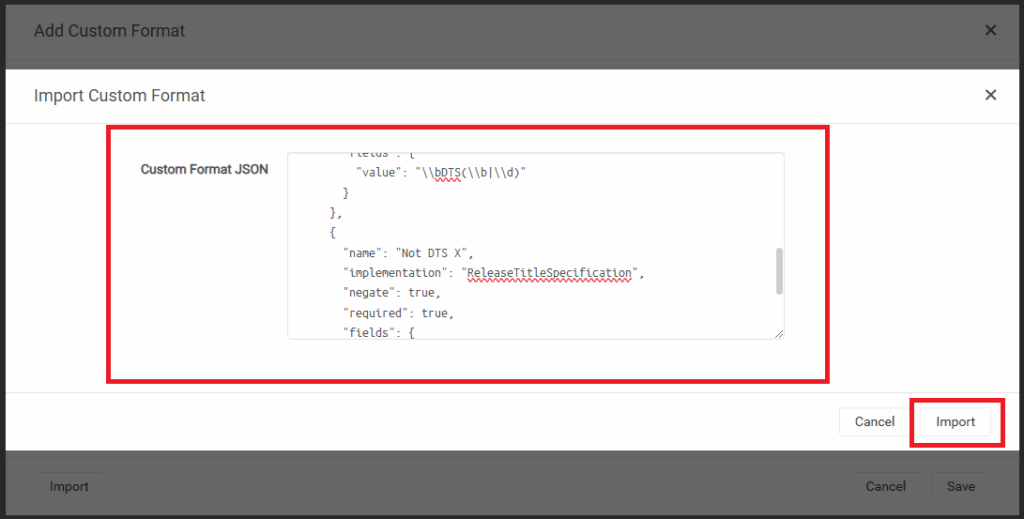1024x519 pixels.
Task: Click the dimmed Import button at bottom-left
Action: click(x=69, y=486)
